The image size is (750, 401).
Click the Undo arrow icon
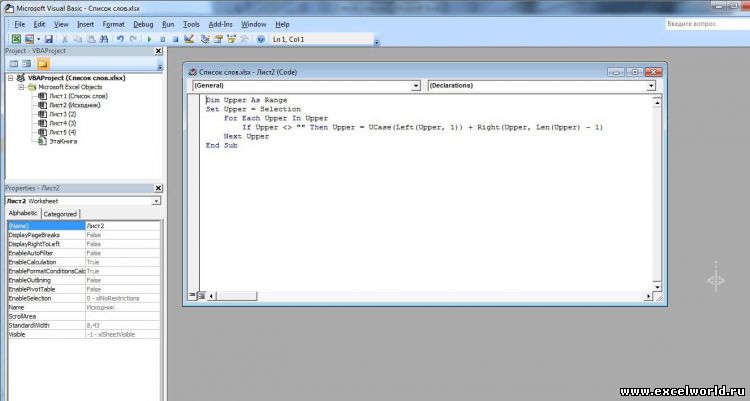coord(120,39)
